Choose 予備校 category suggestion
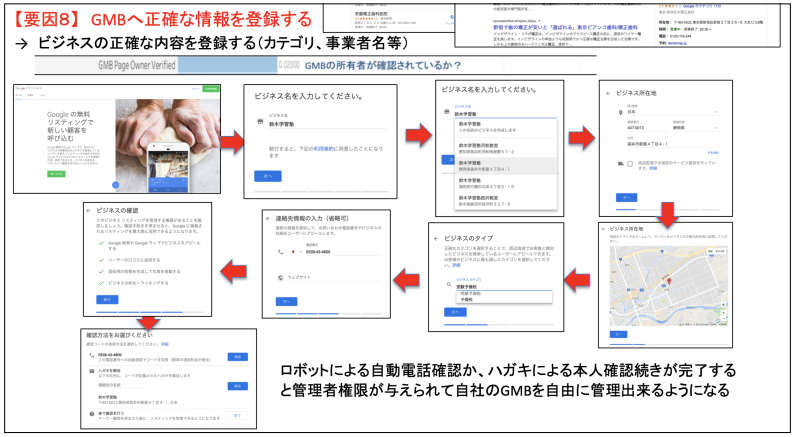 (503, 300)
